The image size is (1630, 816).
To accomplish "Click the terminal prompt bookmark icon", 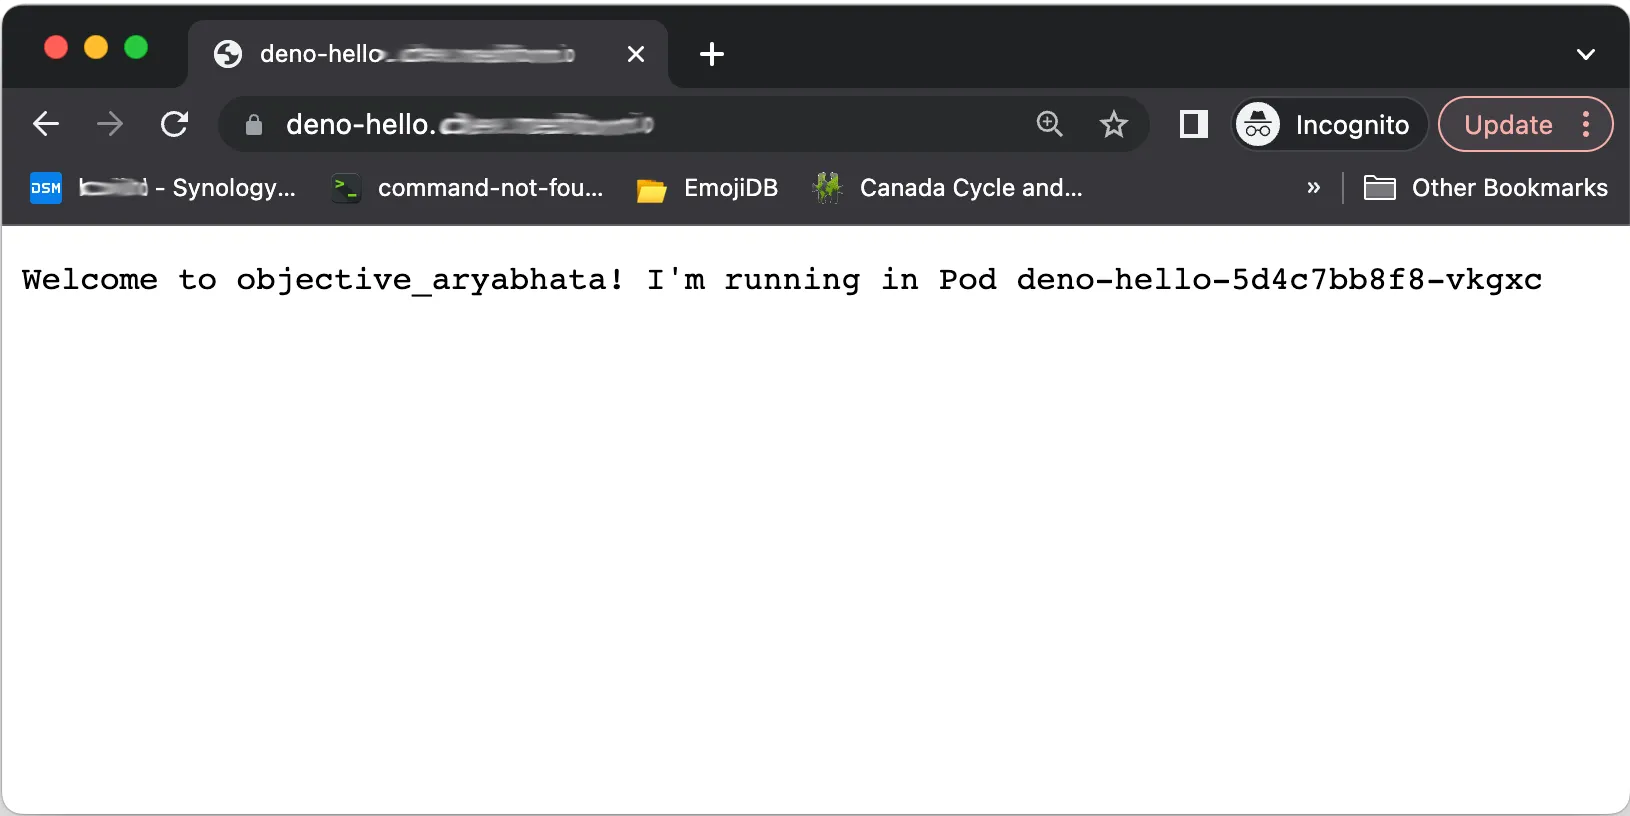I will (x=346, y=188).
